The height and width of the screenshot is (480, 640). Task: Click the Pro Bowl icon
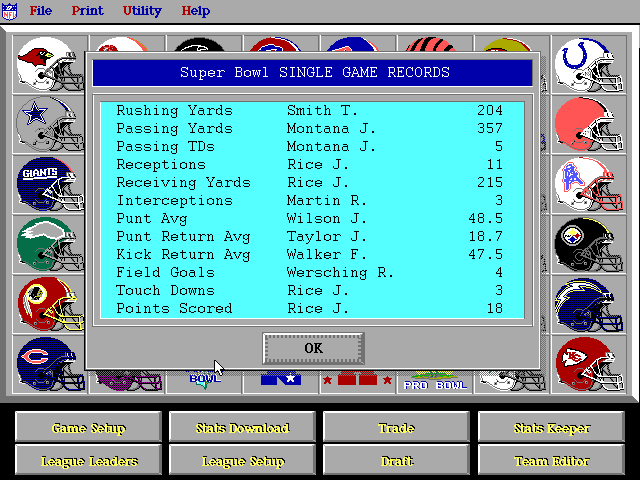[435, 381]
